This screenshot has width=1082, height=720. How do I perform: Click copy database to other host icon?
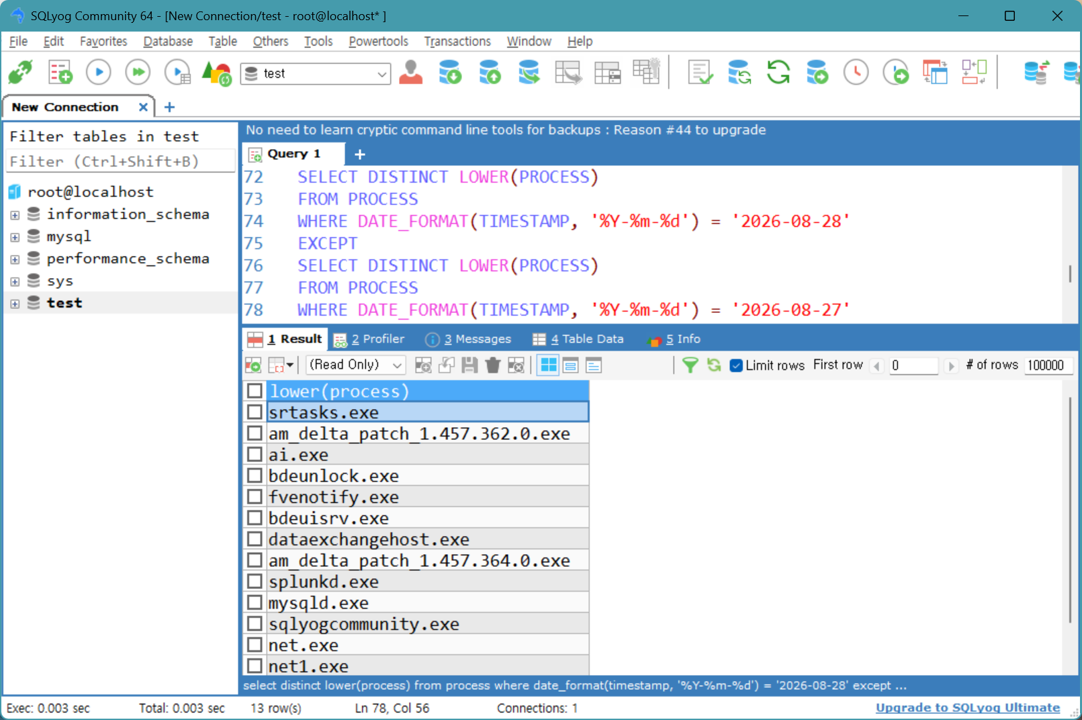tap(529, 72)
